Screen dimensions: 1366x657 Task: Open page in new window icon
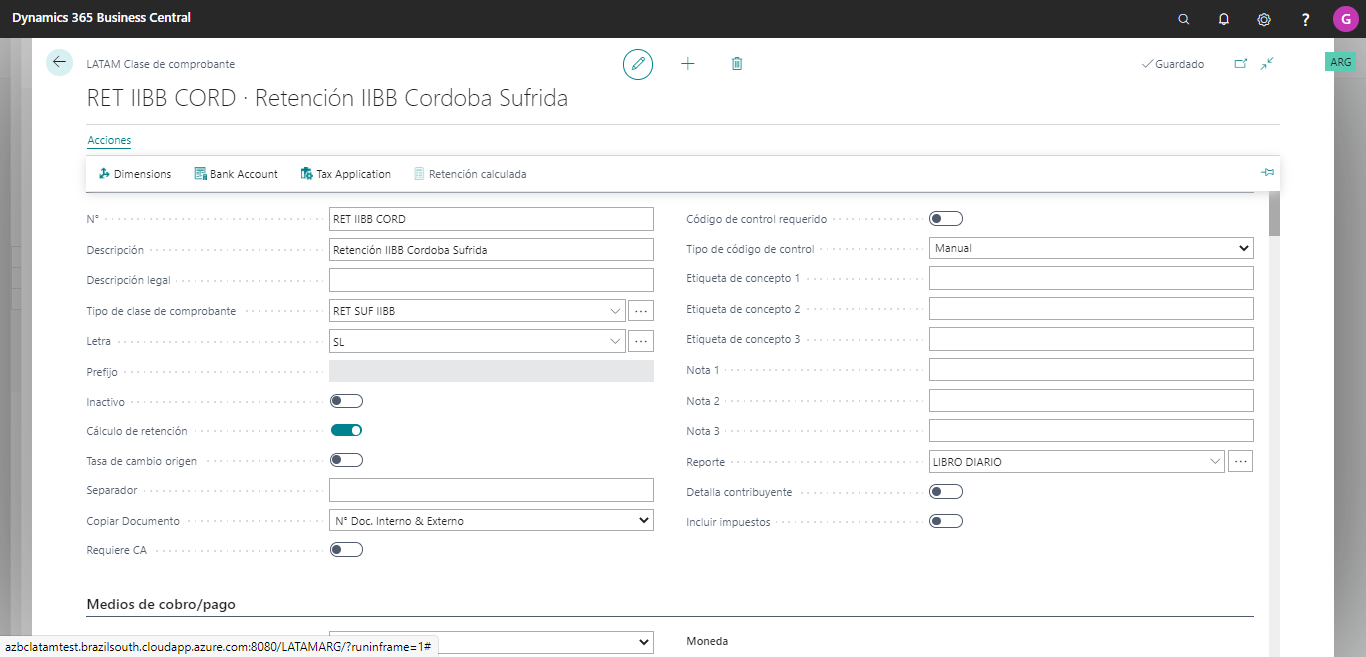[x=1241, y=63]
